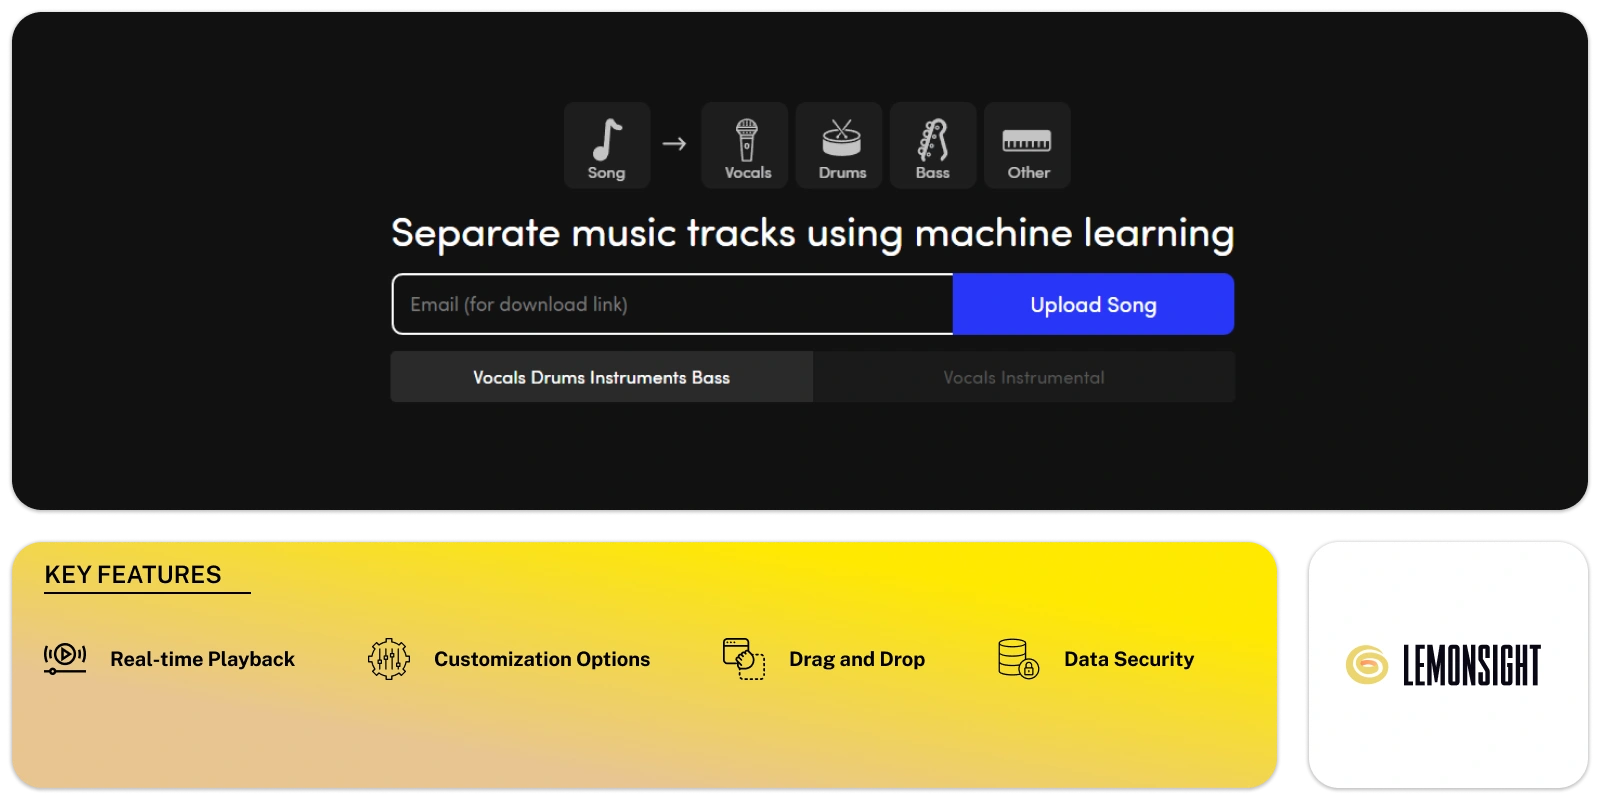The image size is (1600, 800).
Task: Click the Data Security label text
Action: (x=1128, y=659)
